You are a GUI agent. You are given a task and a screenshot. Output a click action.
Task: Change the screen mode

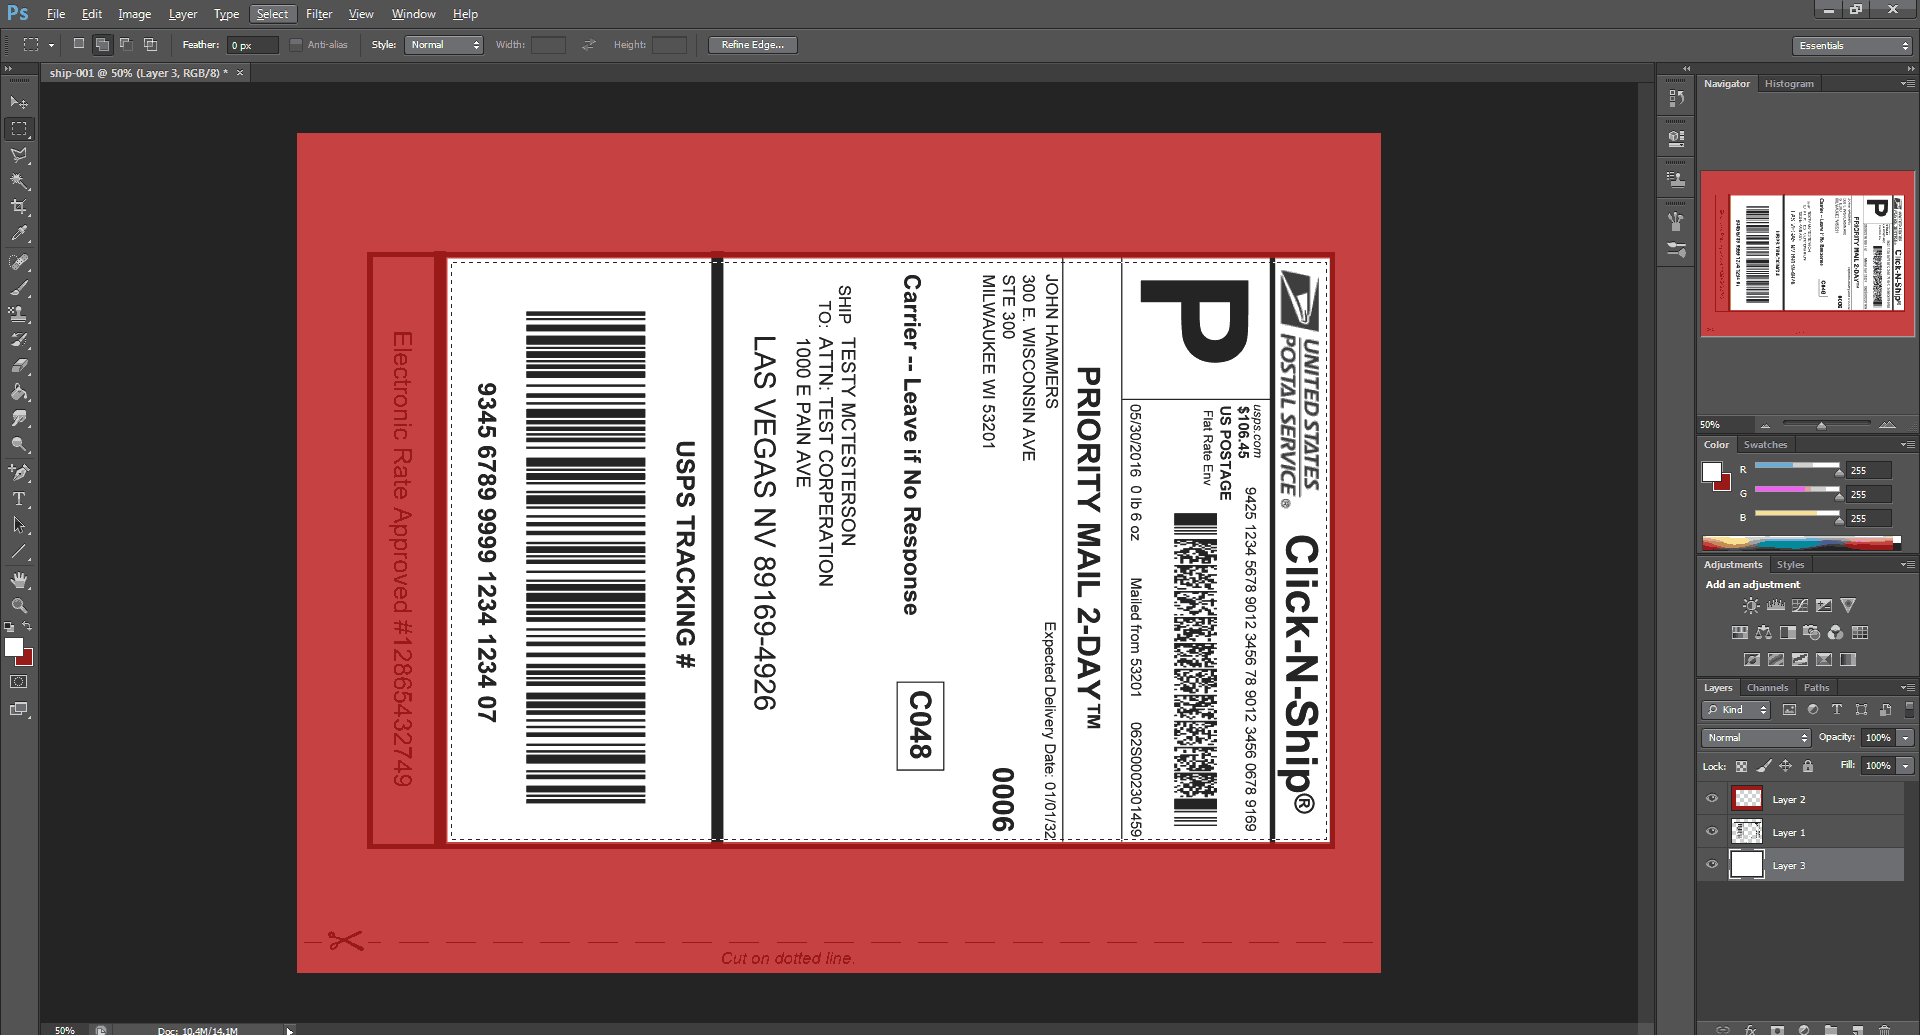click(x=19, y=709)
